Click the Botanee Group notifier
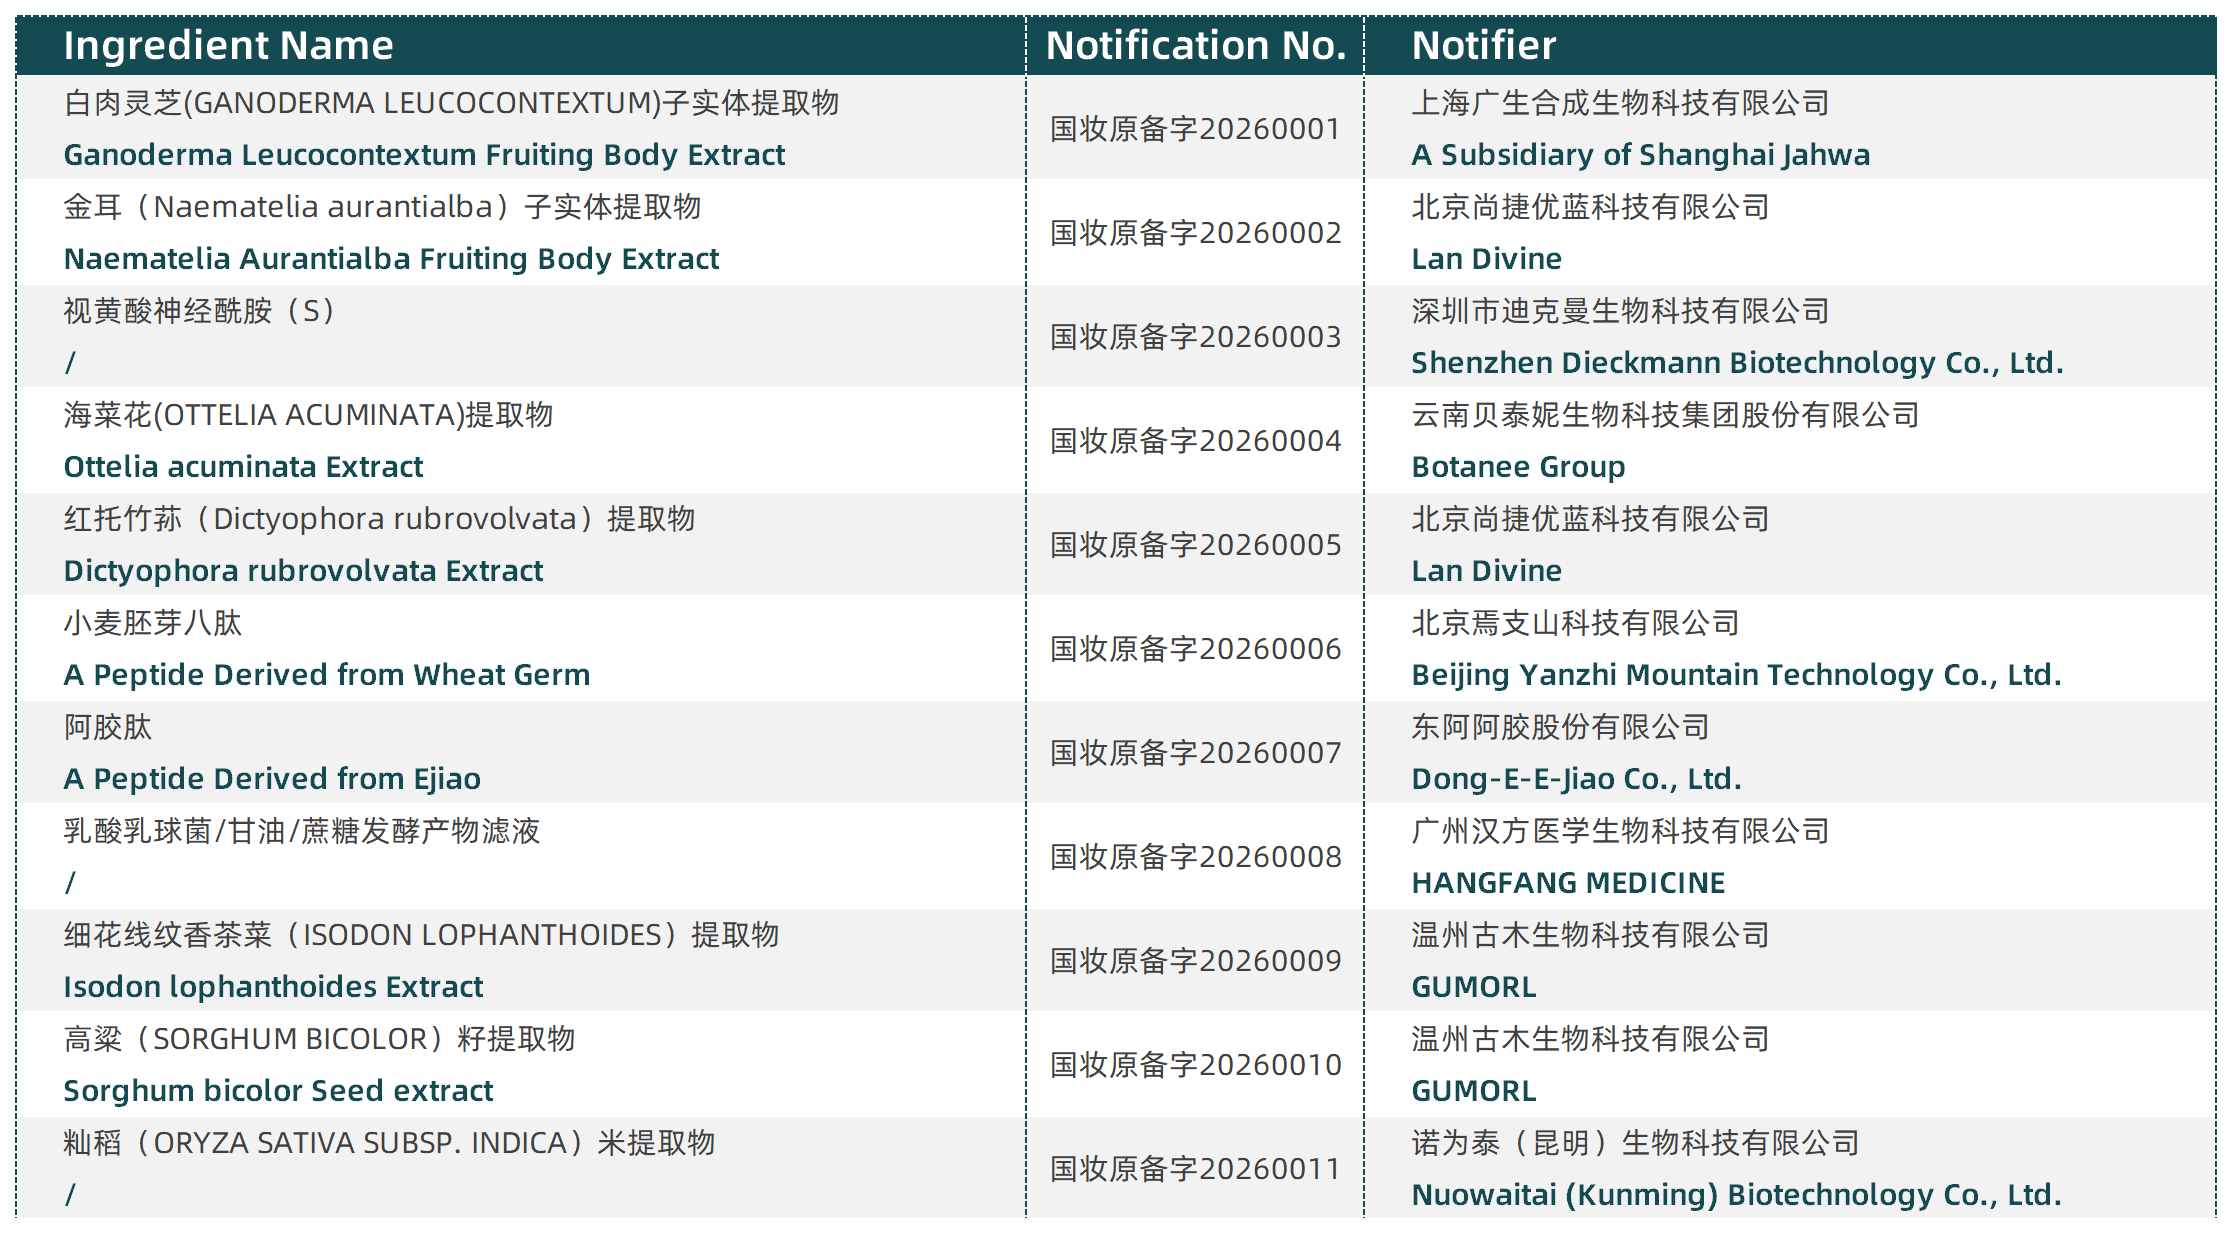Image resolution: width=2232 pixels, height=1233 pixels. coord(1518,467)
